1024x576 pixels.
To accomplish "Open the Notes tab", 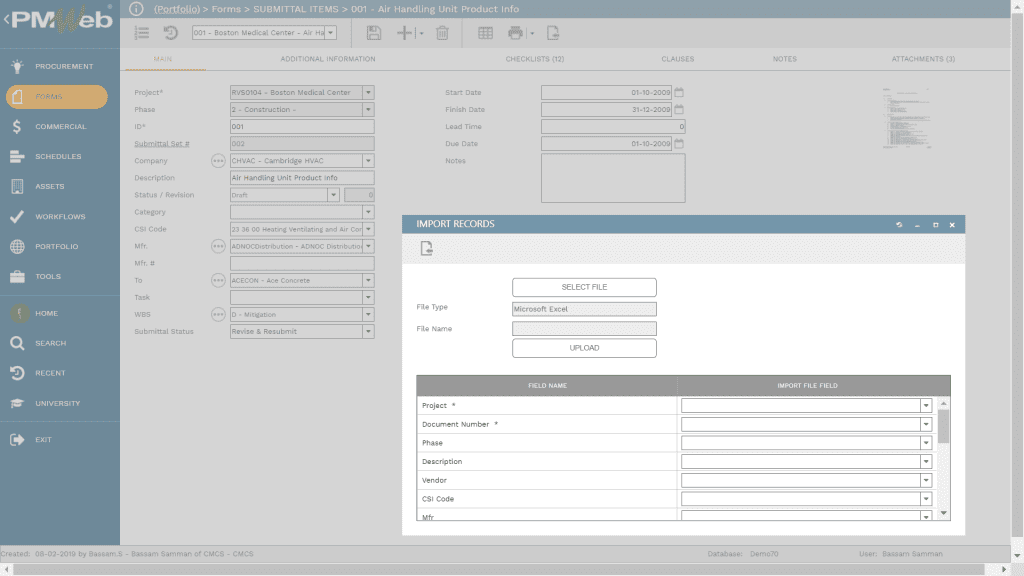I will pyautogui.click(x=784, y=59).
